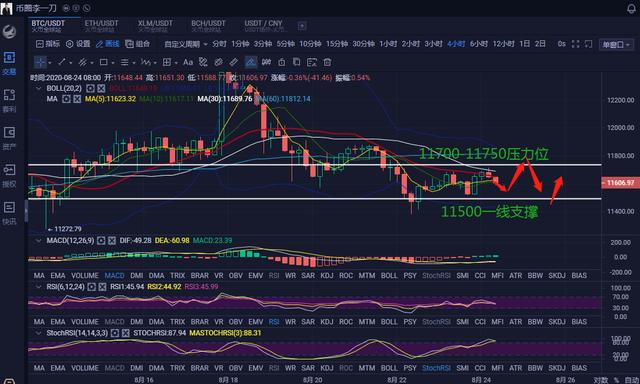Viewport: 640px width, 384px height.
Task: Click the plus icon to add pair tab
Action: 302,26
